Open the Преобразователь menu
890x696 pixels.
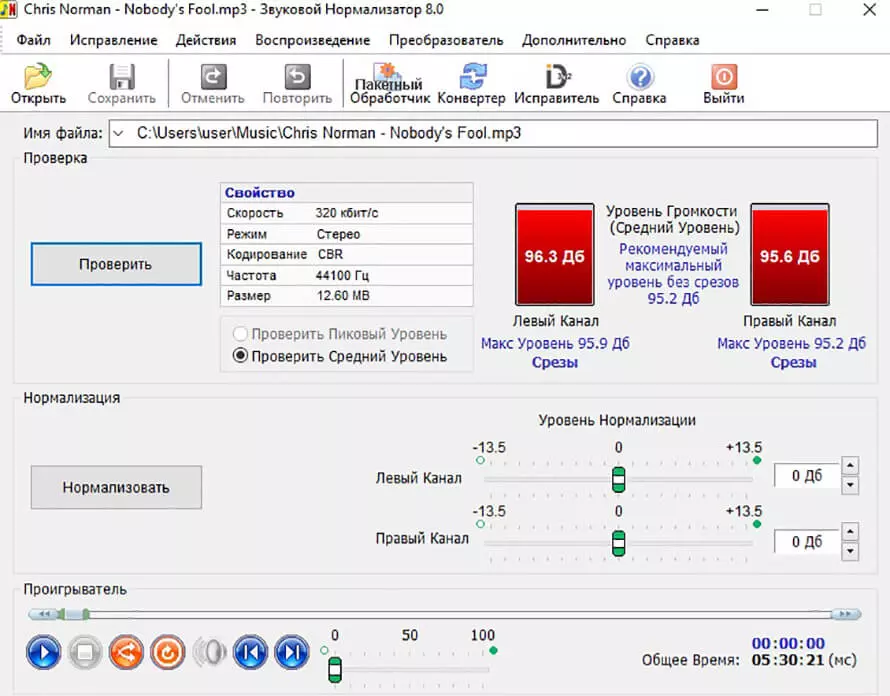[x=446, y=40]
